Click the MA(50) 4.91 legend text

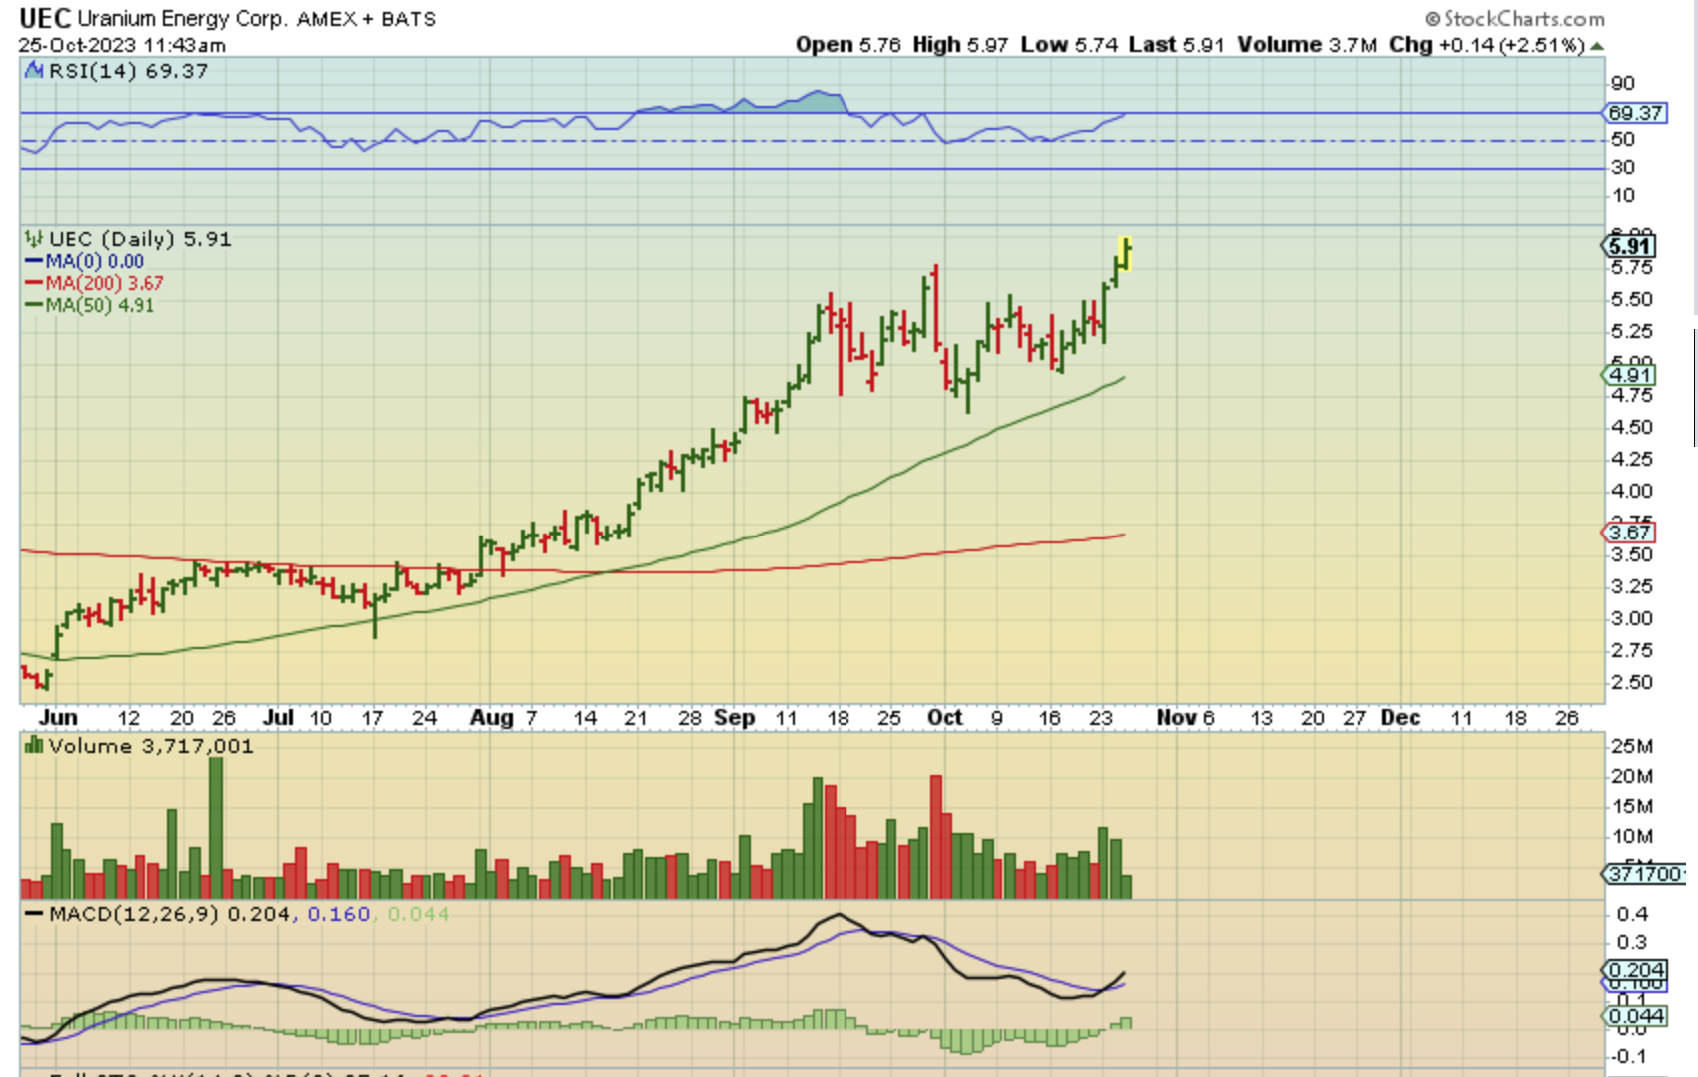click(x=99, y=306)
